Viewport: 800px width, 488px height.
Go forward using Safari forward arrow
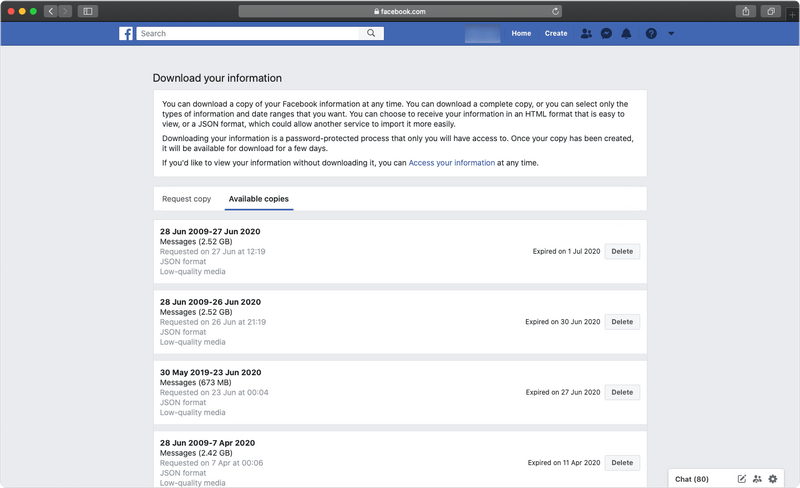tap(65, 11)
